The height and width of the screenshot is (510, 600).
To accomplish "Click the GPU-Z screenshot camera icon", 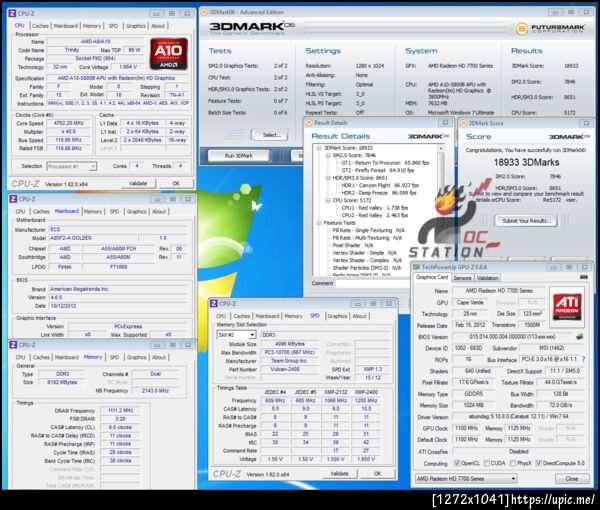I will point(584,277).
